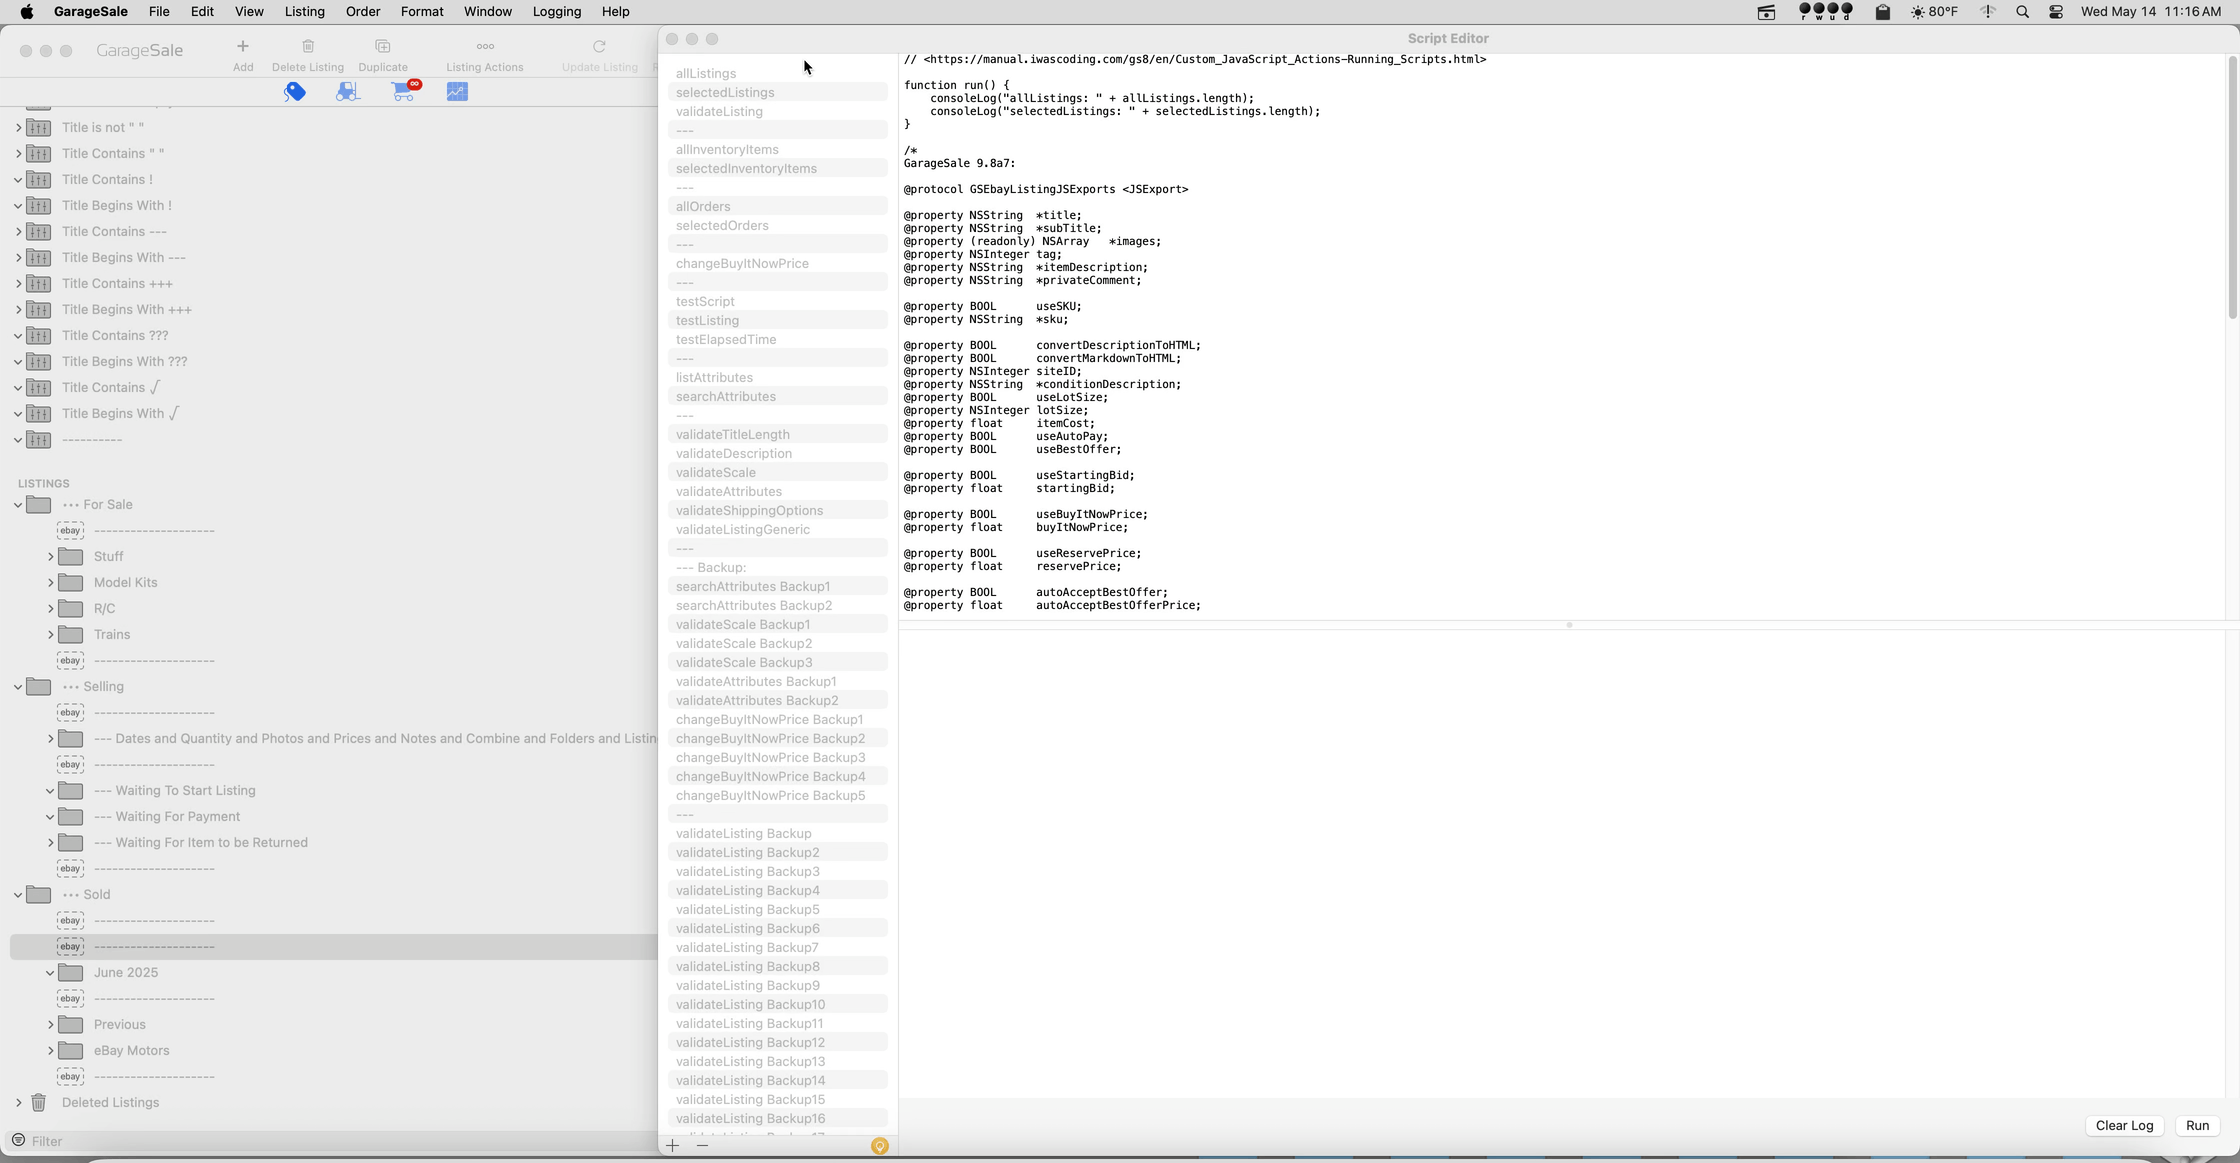
Task: Select the validateTitleLength script
Action: pyautogui.click(x=778, y=434)
